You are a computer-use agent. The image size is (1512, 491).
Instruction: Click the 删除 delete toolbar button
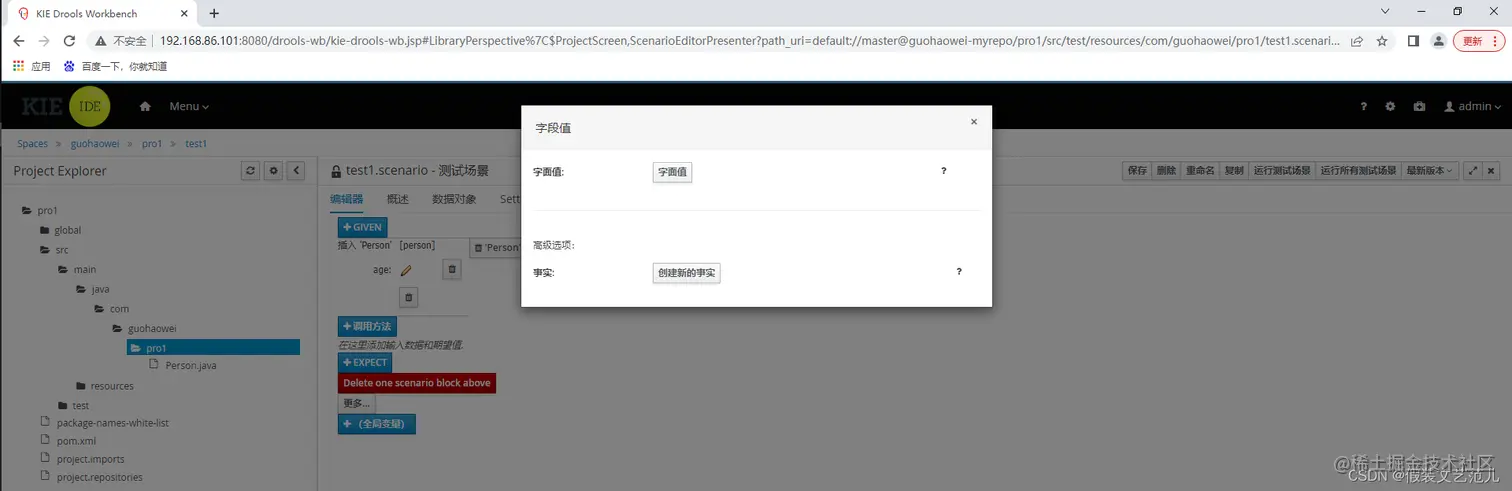click(1166, 171)
